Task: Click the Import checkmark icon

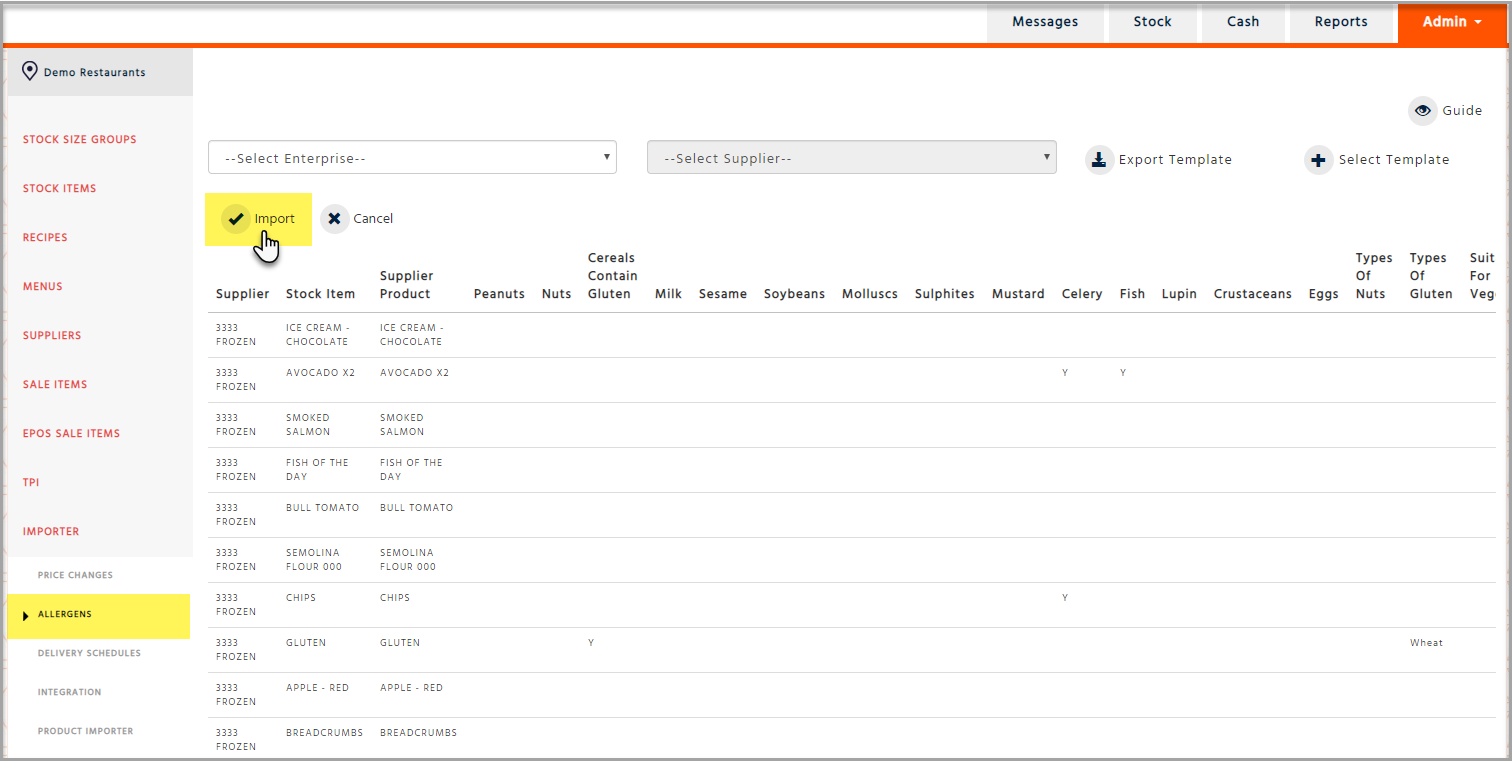Action: 236,219
